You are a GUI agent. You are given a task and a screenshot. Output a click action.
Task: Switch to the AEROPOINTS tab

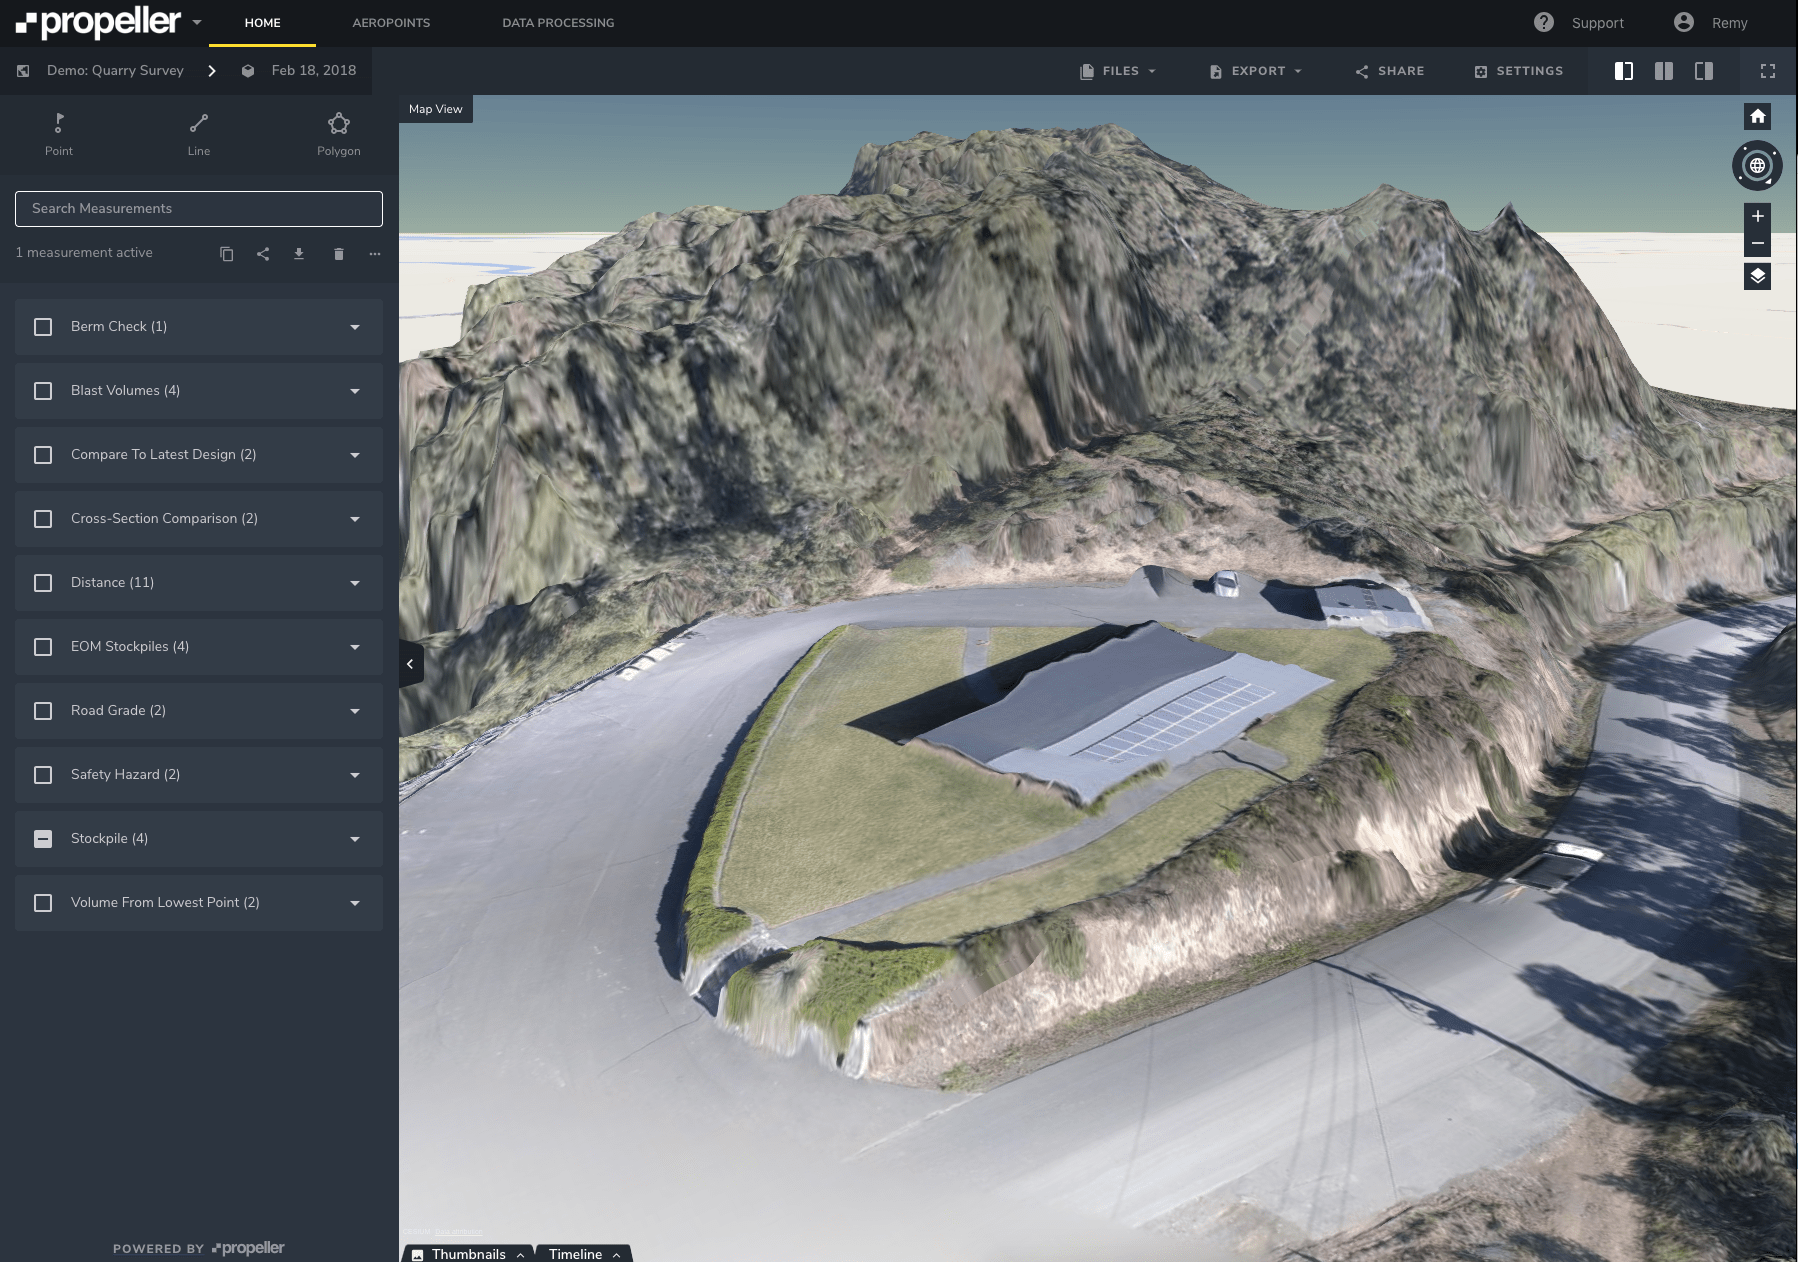pyautogui.click(x=390, y=22)
